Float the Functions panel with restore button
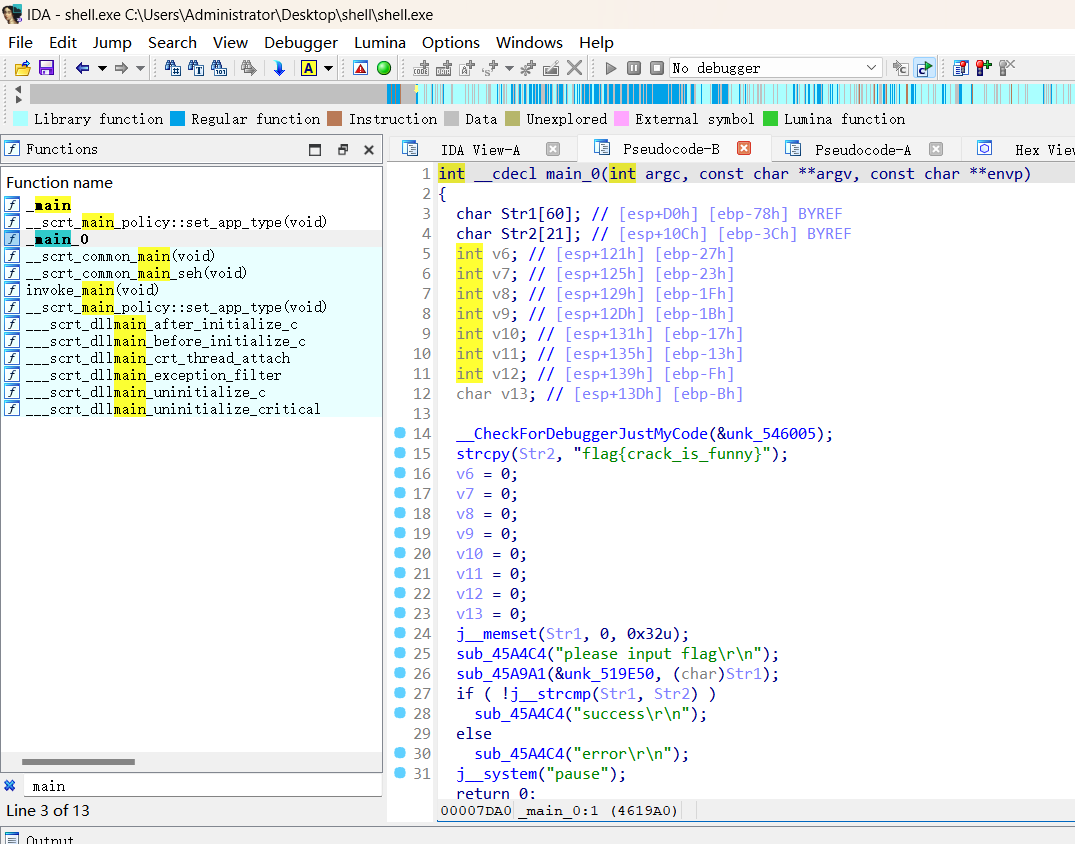 (343, 149)
